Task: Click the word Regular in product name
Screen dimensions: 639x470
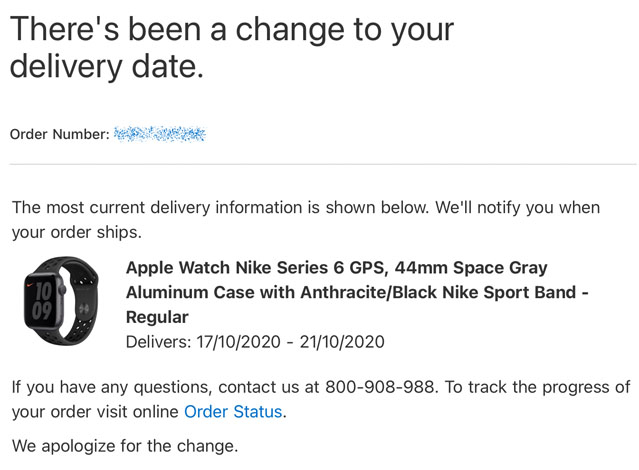Action: [157, 317]
